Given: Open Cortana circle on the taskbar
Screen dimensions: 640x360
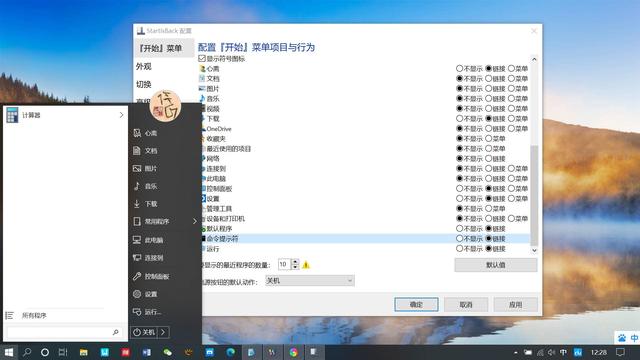Looking at the screenshot, I should click(x=45, y=352).
